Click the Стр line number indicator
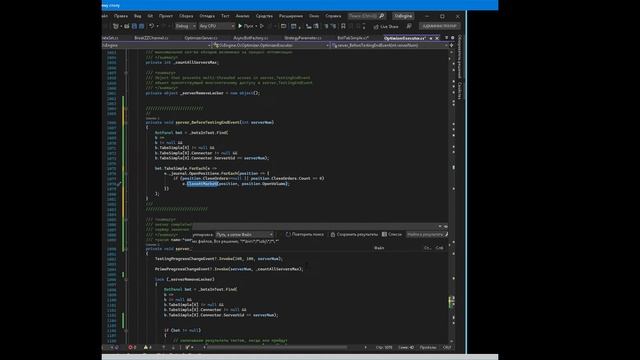640x360 pixels. pyautogui.click(x=384, y=347)
